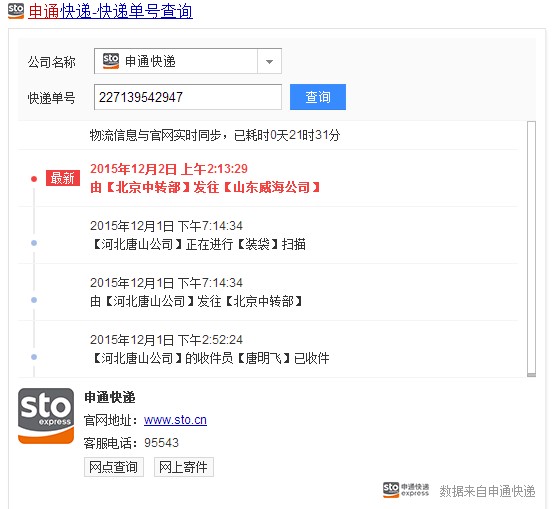Click the STO icon inside the company selector
The image size is (558, 509).
click(111, 61)
